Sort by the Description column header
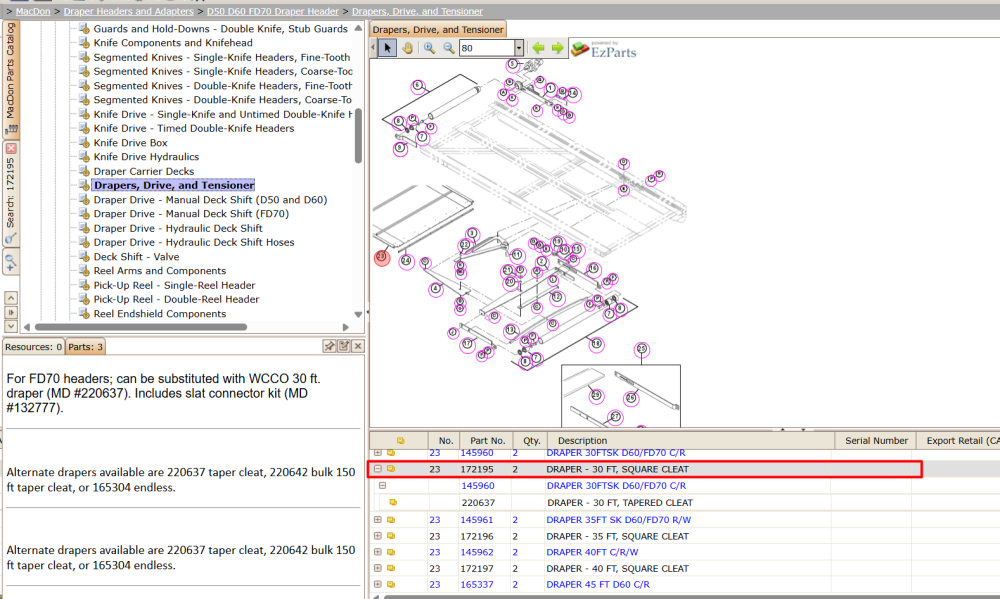1000x599 pixels. coord(689,441)
